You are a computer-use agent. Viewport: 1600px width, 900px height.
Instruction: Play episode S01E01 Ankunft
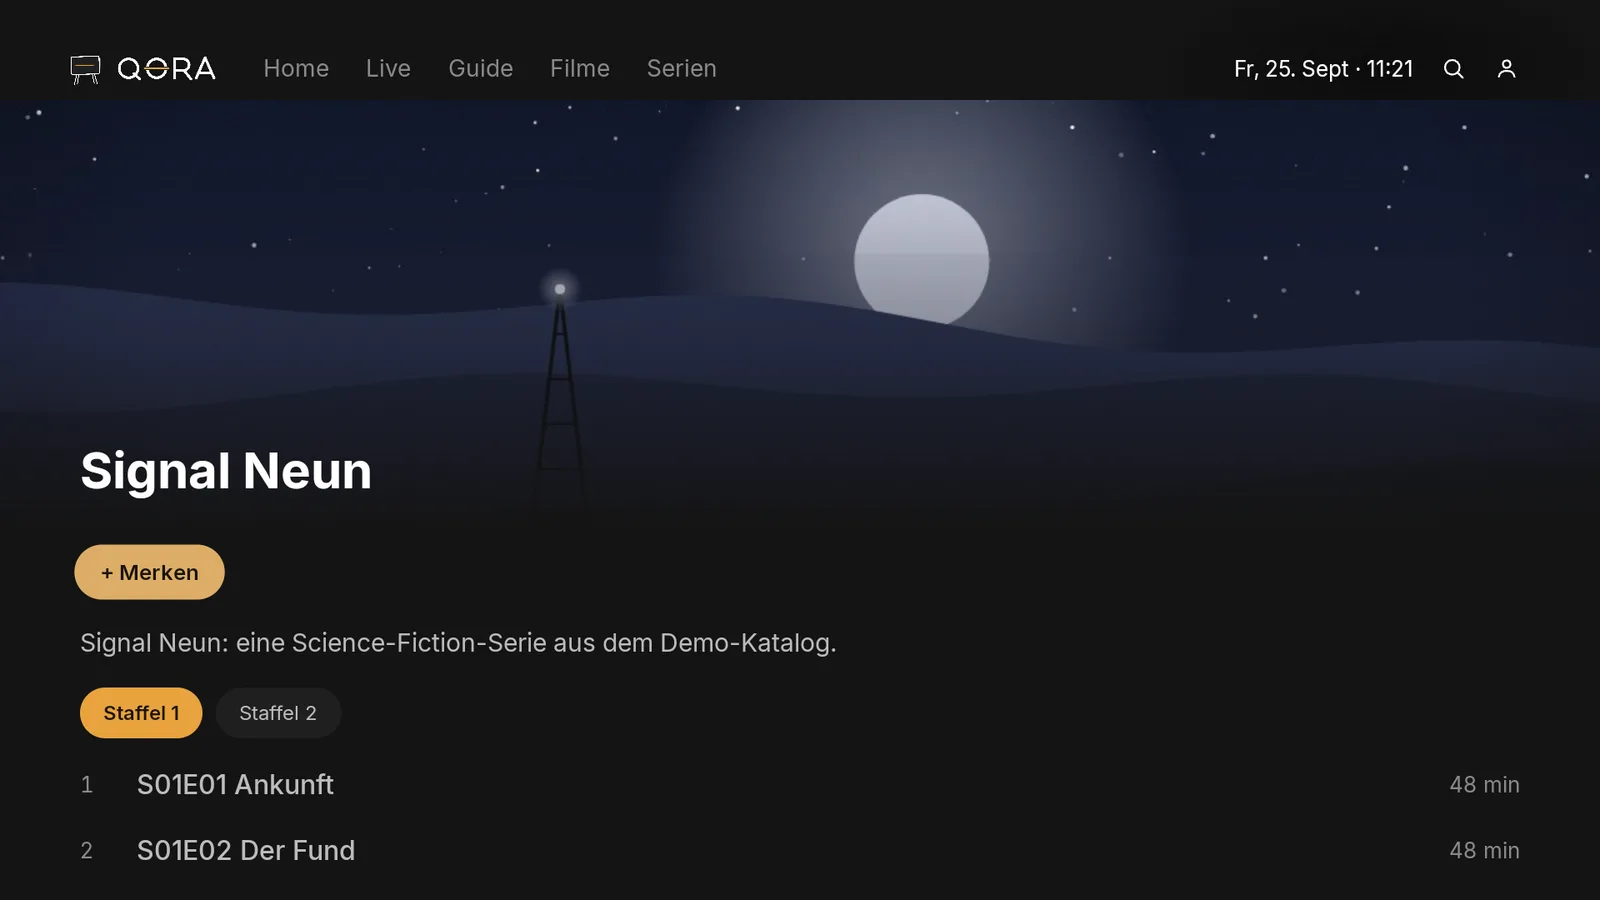point(800,785)
